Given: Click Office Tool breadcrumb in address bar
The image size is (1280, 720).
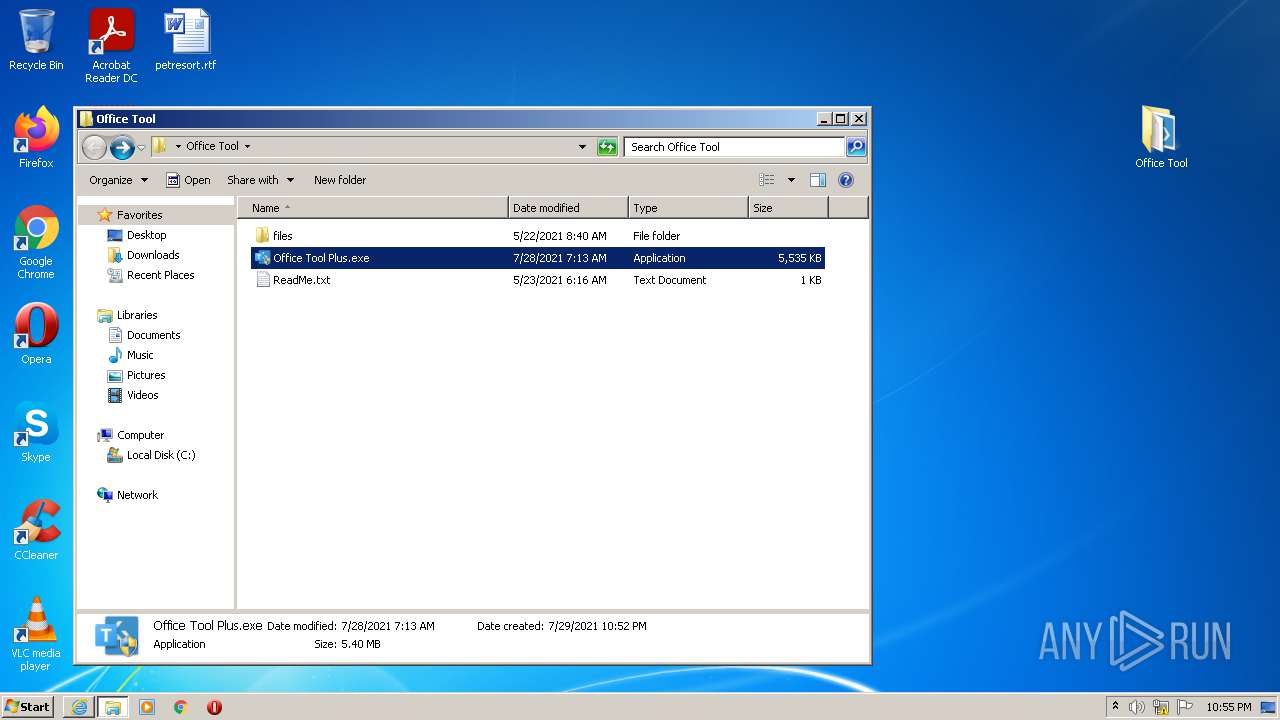Looking at the screenshot, I should 213,146.
